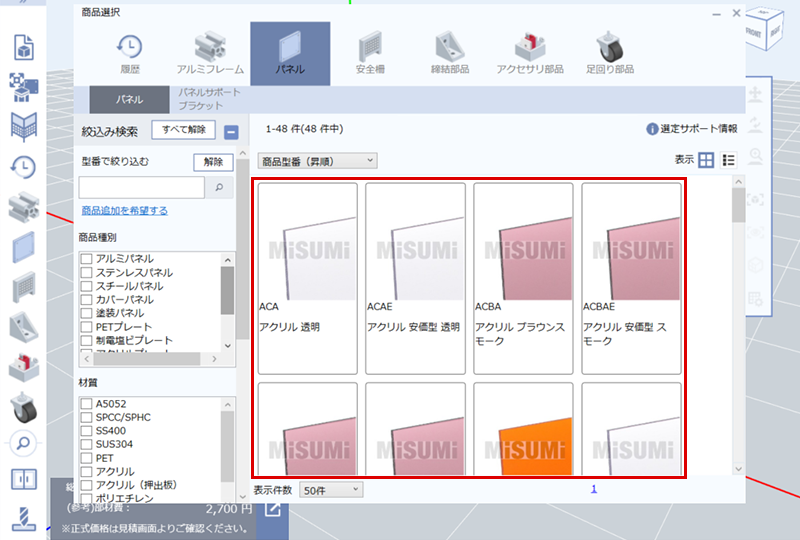Viewport: 800px width, 540px height.
Task: Select the 足回り部品 caster icon
Action: pyautogui.click(x=609, y=52)
